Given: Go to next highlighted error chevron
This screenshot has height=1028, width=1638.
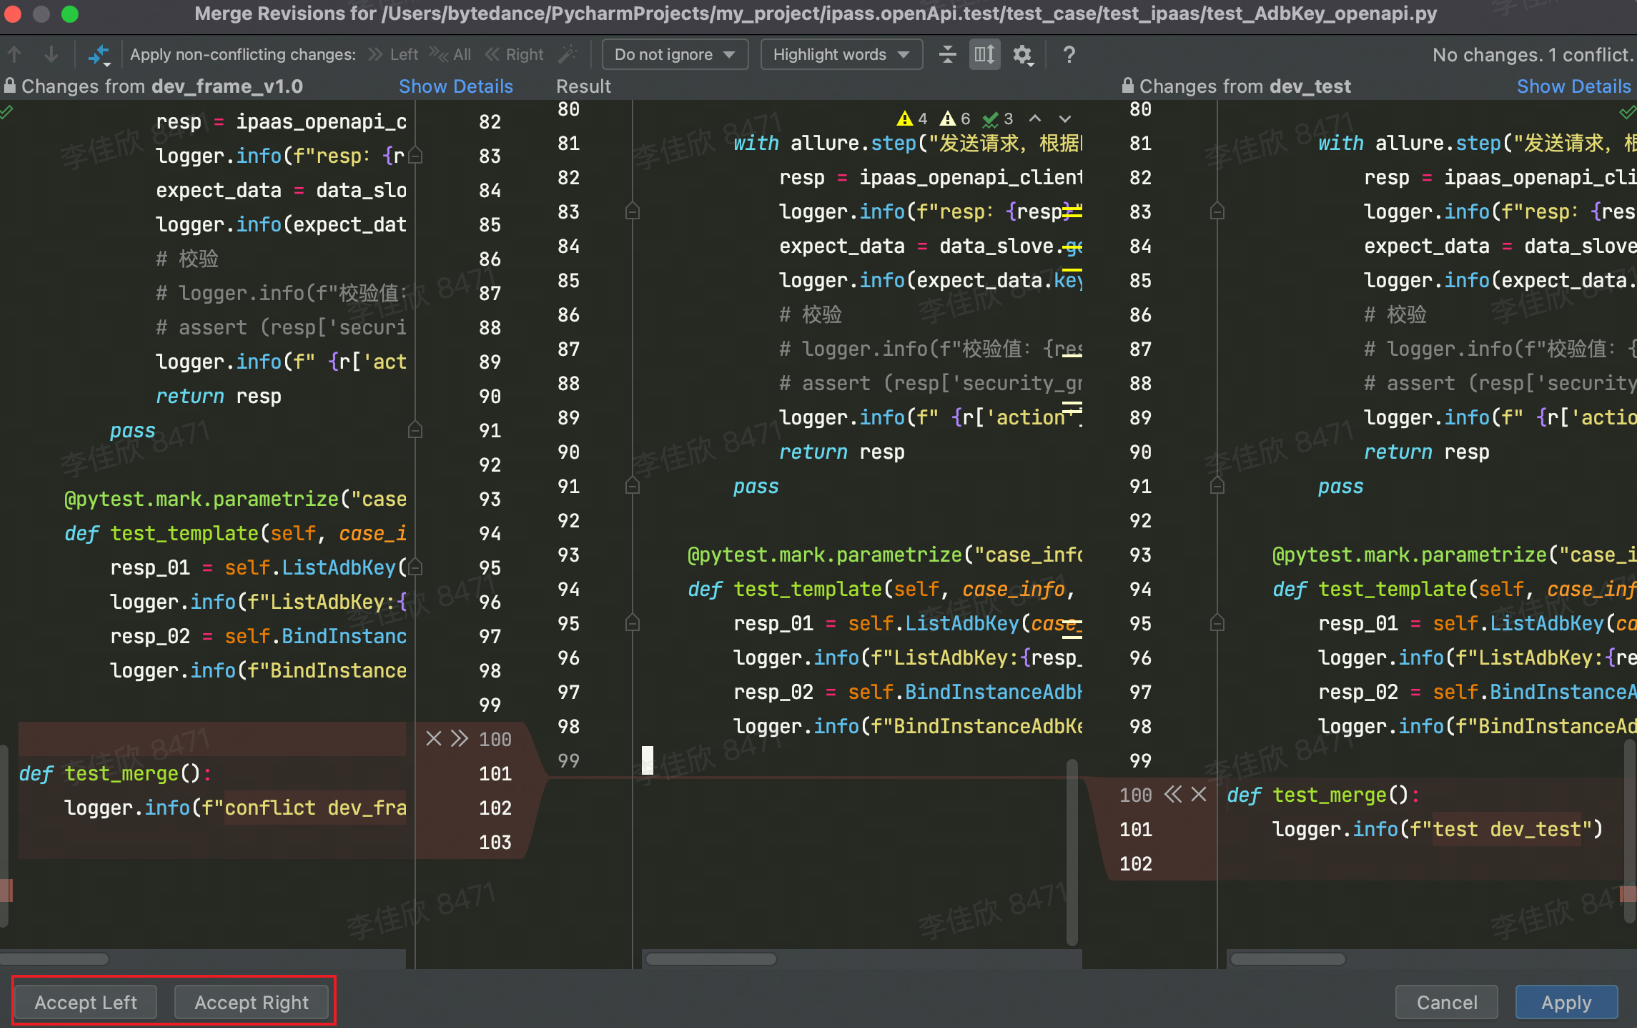Looking at the screenshot, I should tap(1065, 118).
